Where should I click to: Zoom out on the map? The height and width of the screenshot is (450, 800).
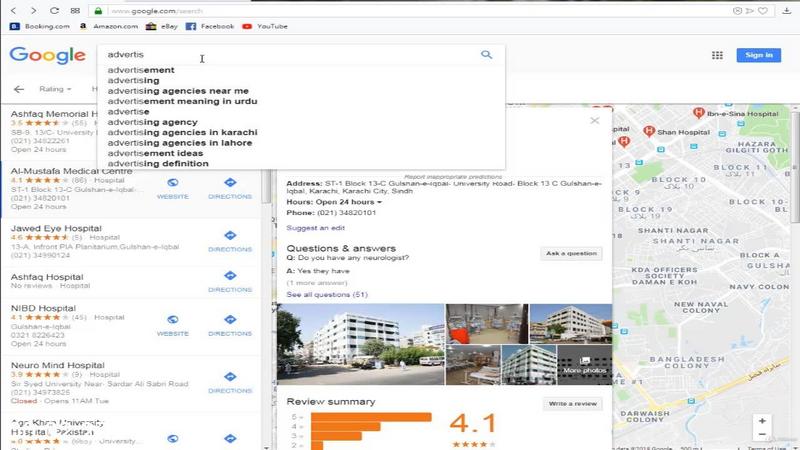click(762, 435)
